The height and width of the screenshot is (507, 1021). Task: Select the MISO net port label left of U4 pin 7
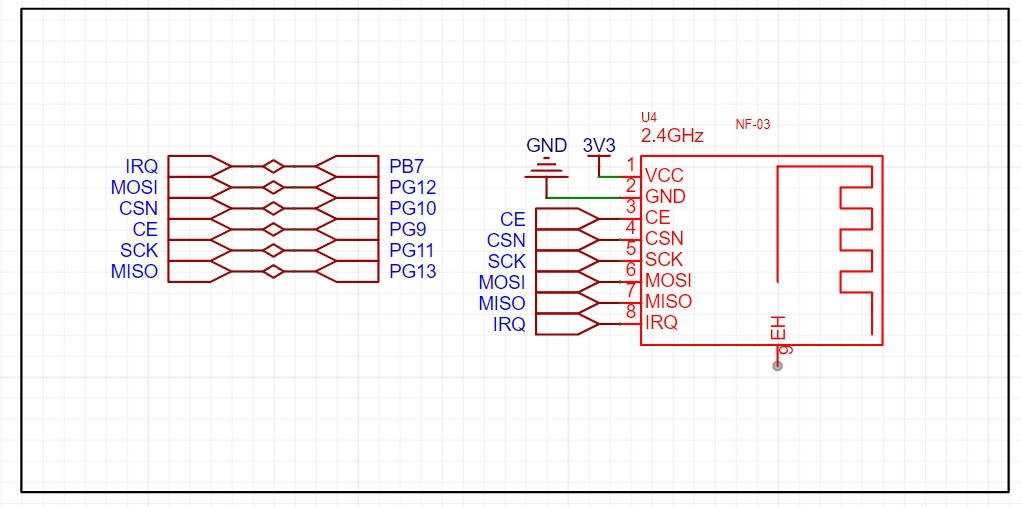[x=502, y=303]
